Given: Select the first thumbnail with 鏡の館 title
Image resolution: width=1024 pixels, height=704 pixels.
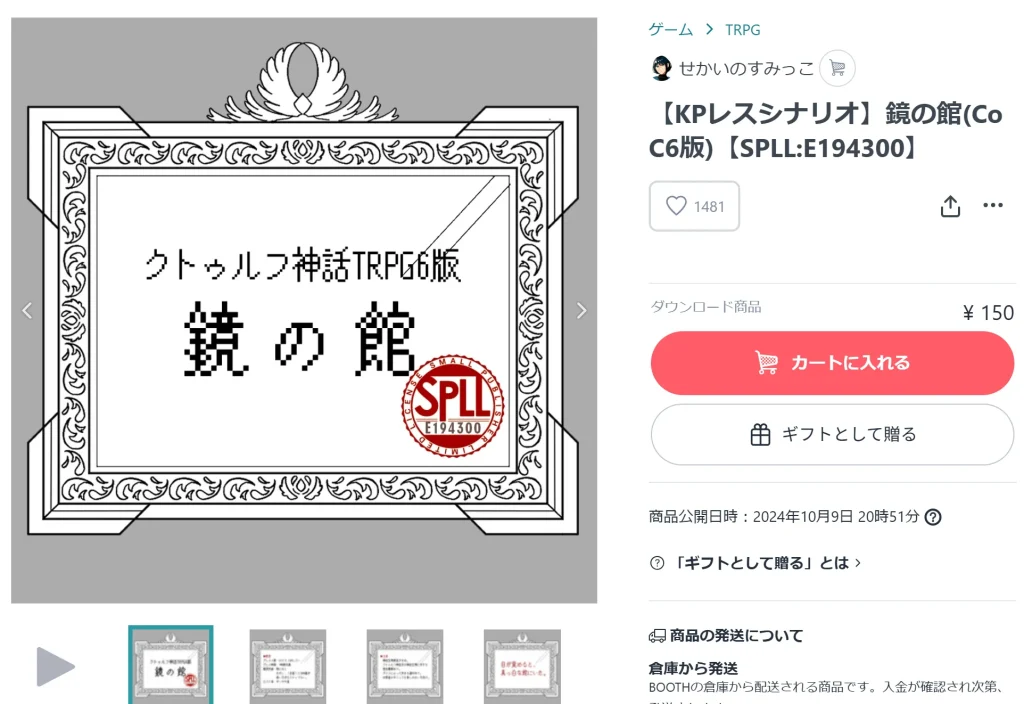Looking at the screenshot, I should [x=170, y=665].
